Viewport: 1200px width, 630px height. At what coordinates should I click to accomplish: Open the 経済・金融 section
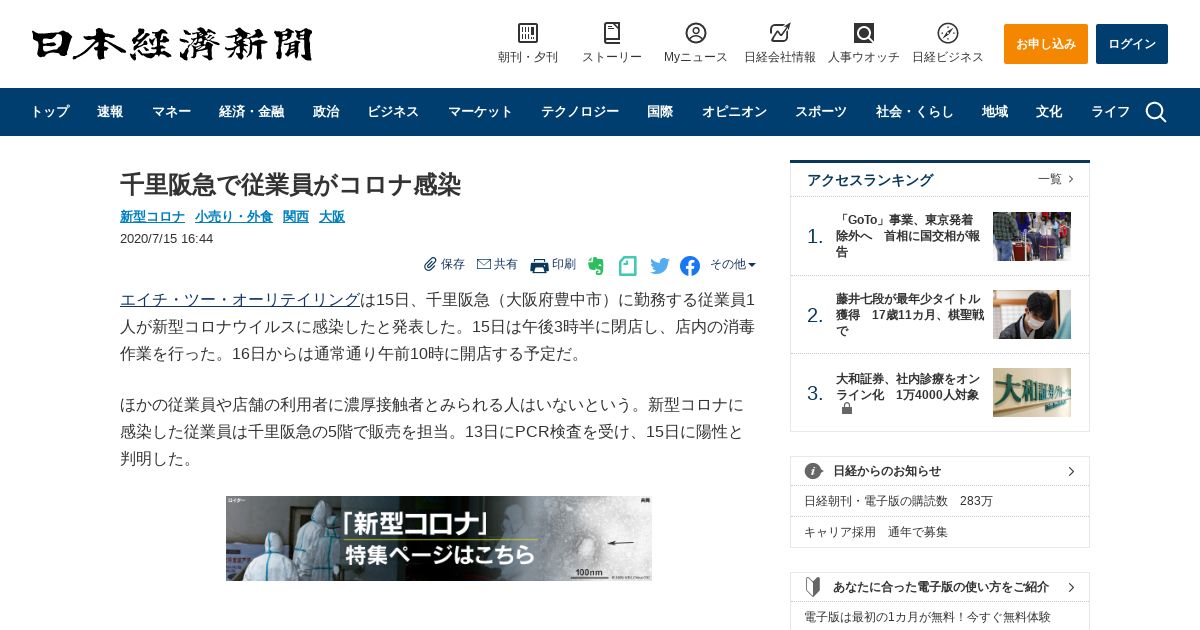click(251, 112)
